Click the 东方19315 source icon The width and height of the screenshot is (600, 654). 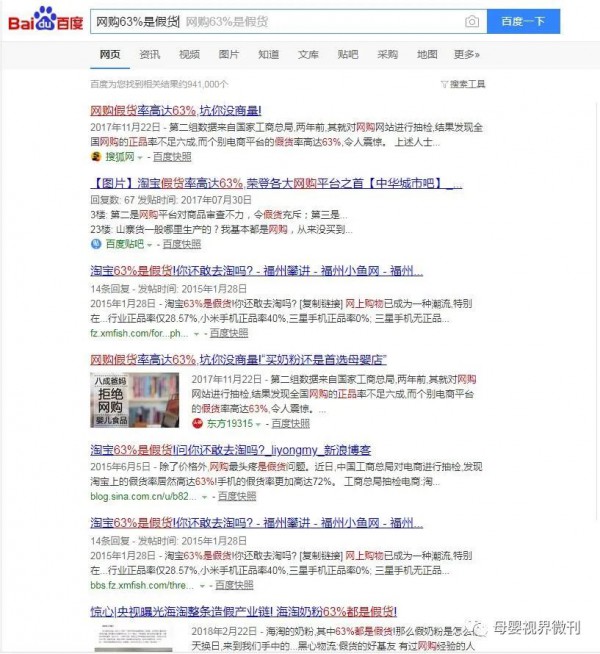197,423
